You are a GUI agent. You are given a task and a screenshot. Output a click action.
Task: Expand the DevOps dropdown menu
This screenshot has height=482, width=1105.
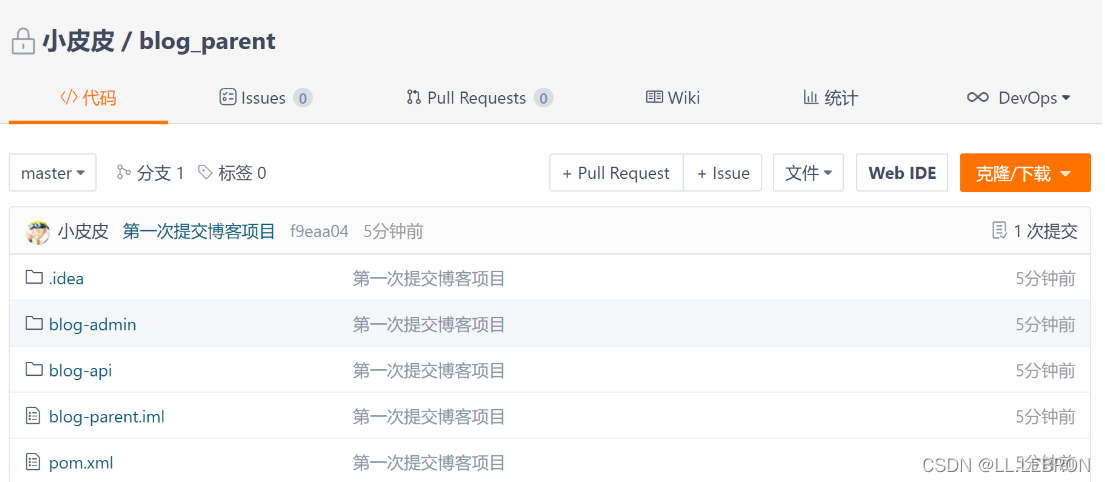point(1019,98)
